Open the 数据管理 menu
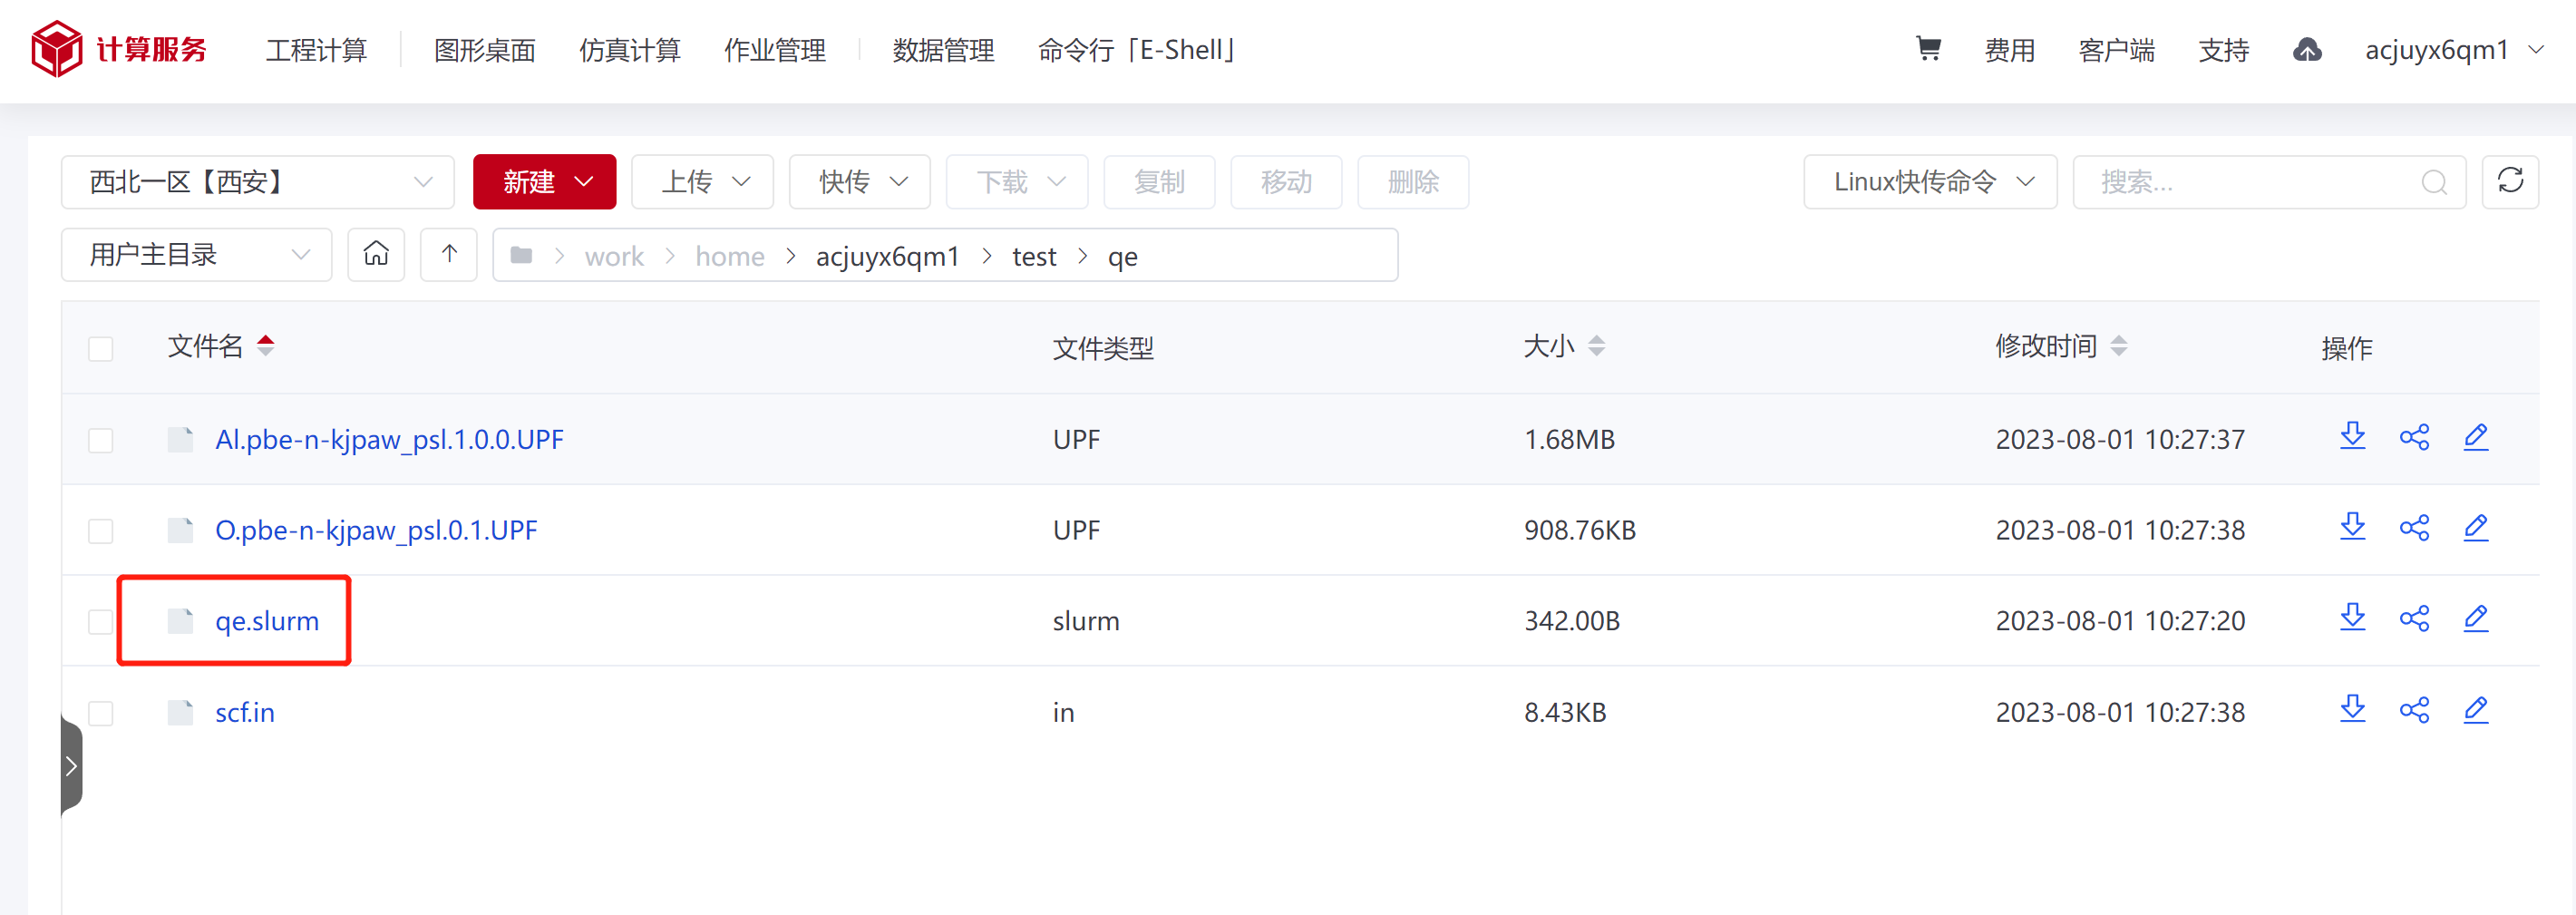Image resolution: width=2576 pixels, height=915 pixels. pos(943,50)
